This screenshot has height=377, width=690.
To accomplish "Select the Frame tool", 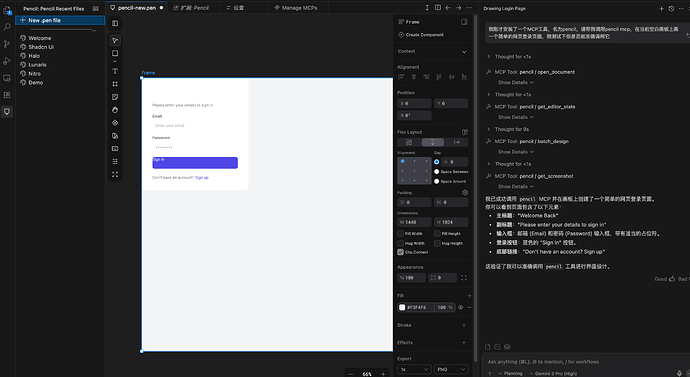I will pyautogui.click(x=115, y=84).
